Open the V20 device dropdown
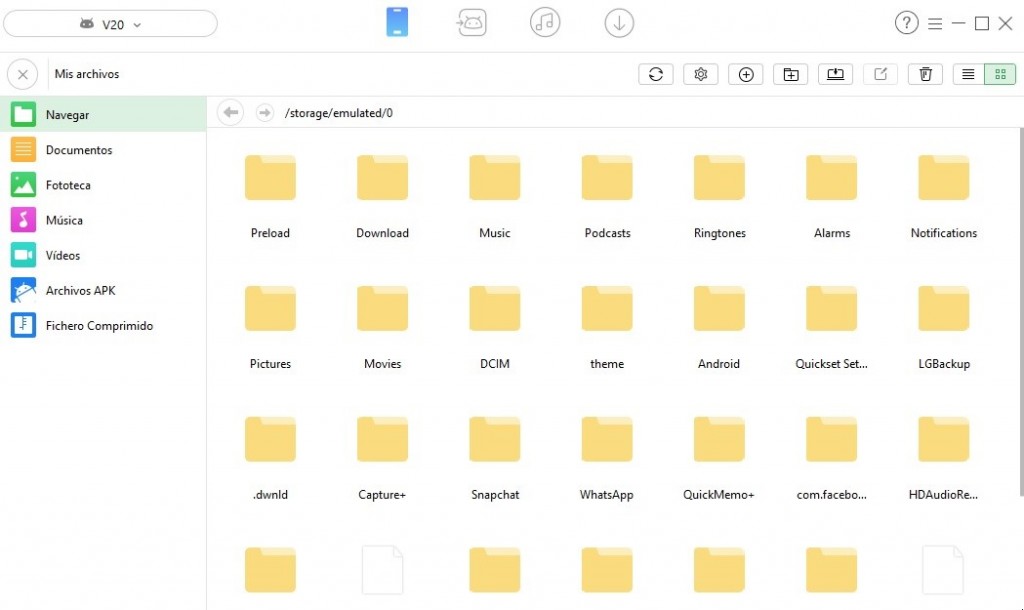The height and width of the screenshot is (610, 1024). [x=110, y=24]
